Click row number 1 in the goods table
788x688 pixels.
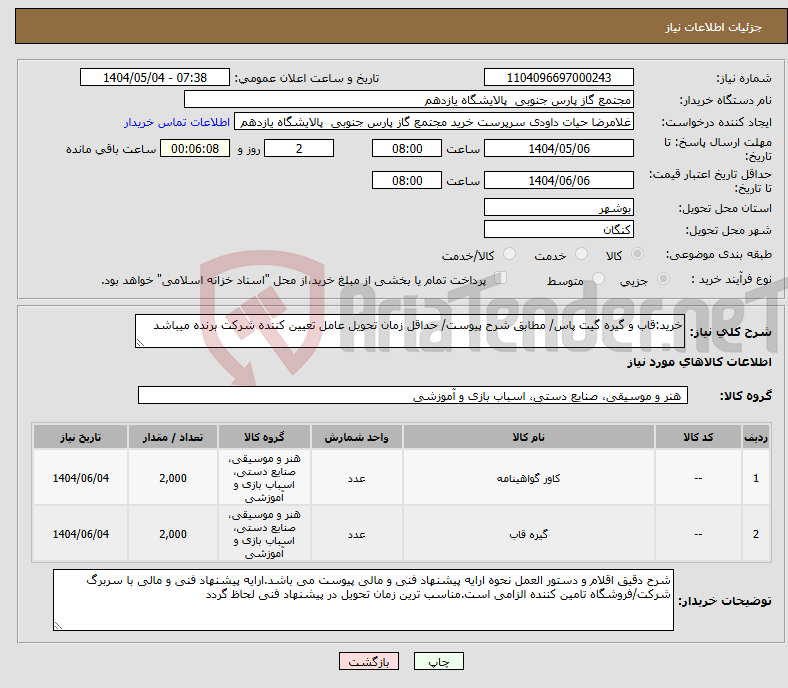click(x=756, y=478)
